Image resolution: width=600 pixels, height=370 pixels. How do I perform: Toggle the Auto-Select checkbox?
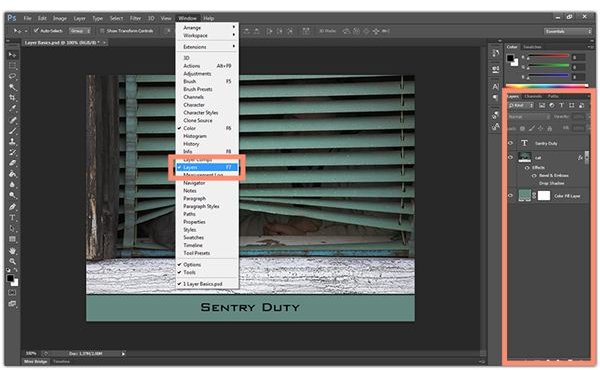[36, 31]
